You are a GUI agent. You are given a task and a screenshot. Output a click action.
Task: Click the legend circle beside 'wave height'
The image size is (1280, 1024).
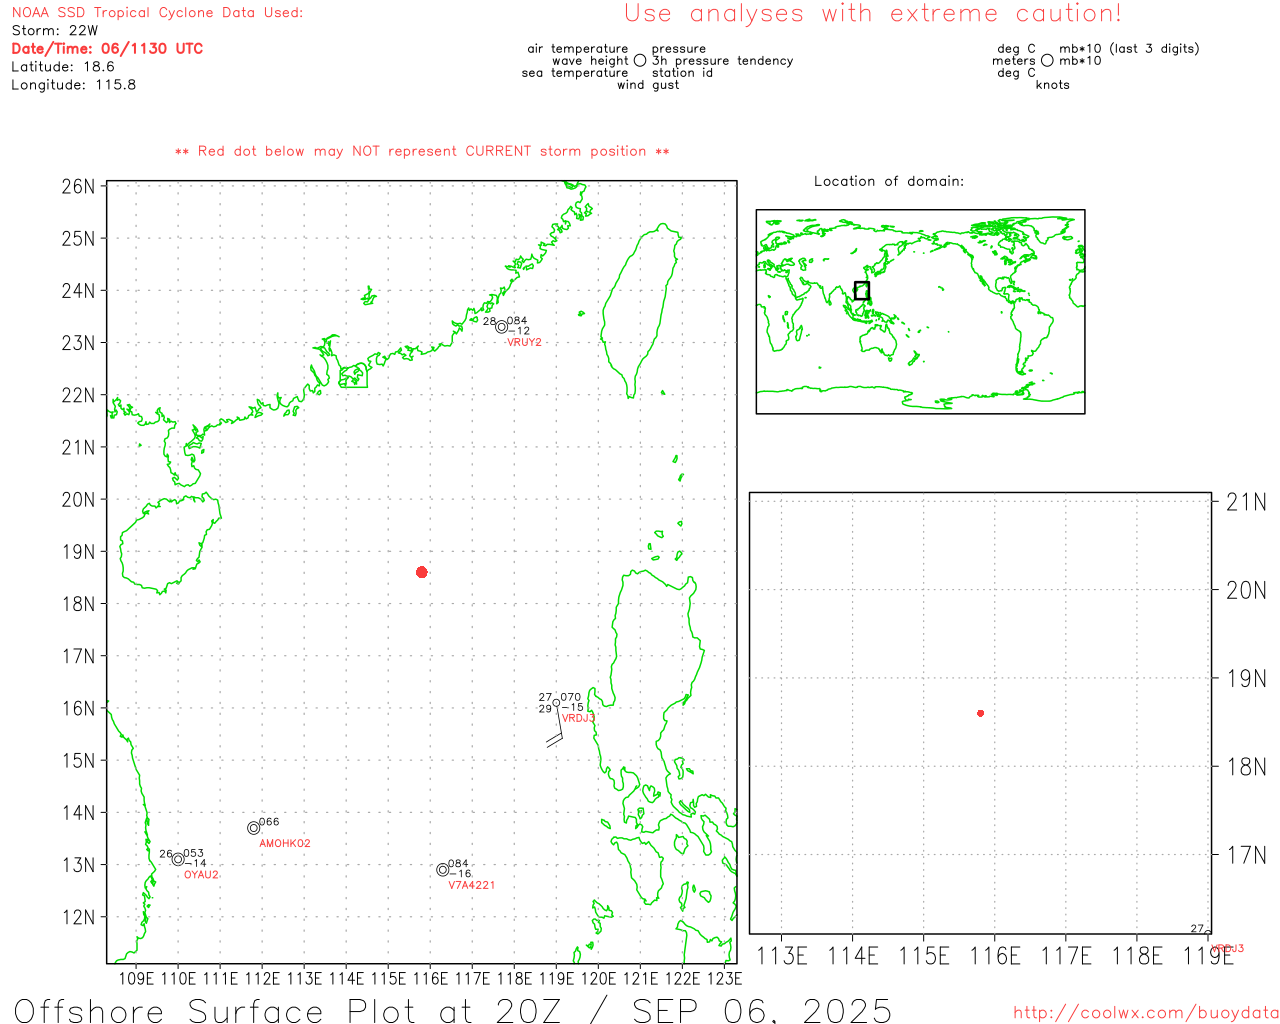point(640,60)
